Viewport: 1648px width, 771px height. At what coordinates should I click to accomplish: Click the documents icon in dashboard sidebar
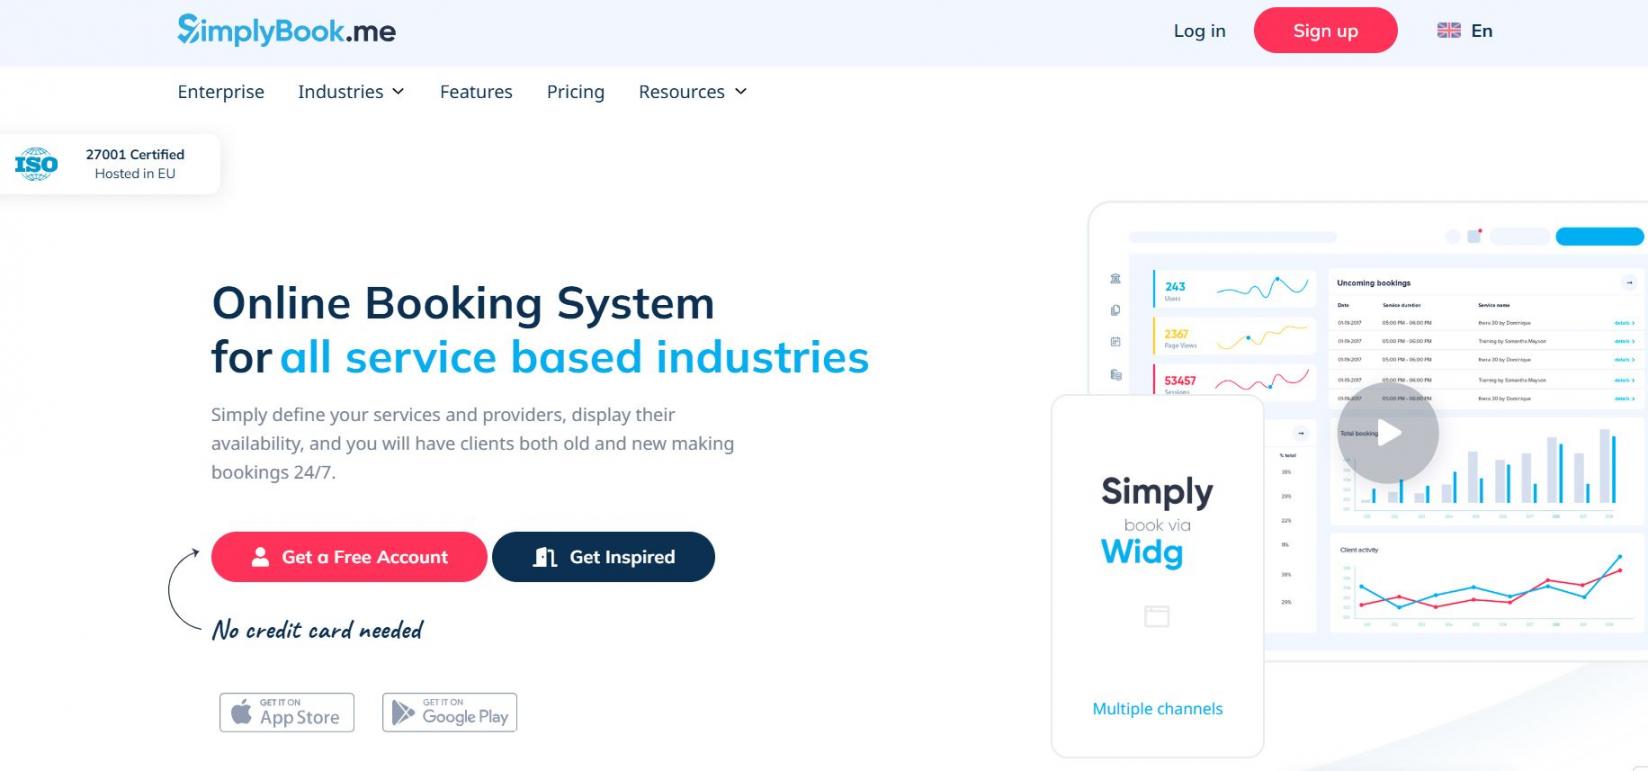click(1115, 375)
